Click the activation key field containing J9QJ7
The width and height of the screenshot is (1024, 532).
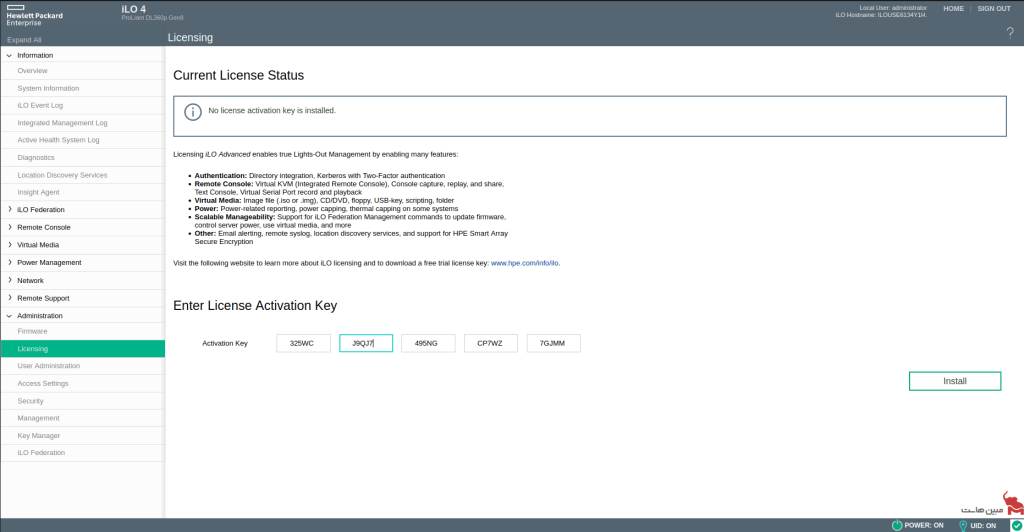pyautogui.click(x=366, y=343)
